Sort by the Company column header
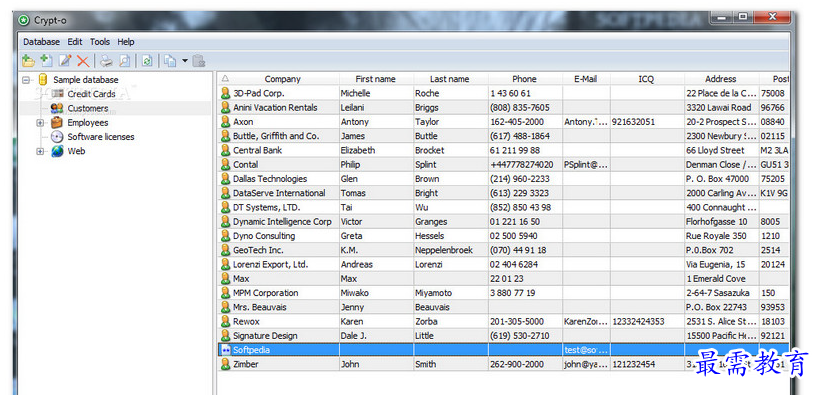Image resolution: width=817 pixels, height=395 pixels. (x=282, y=79)
